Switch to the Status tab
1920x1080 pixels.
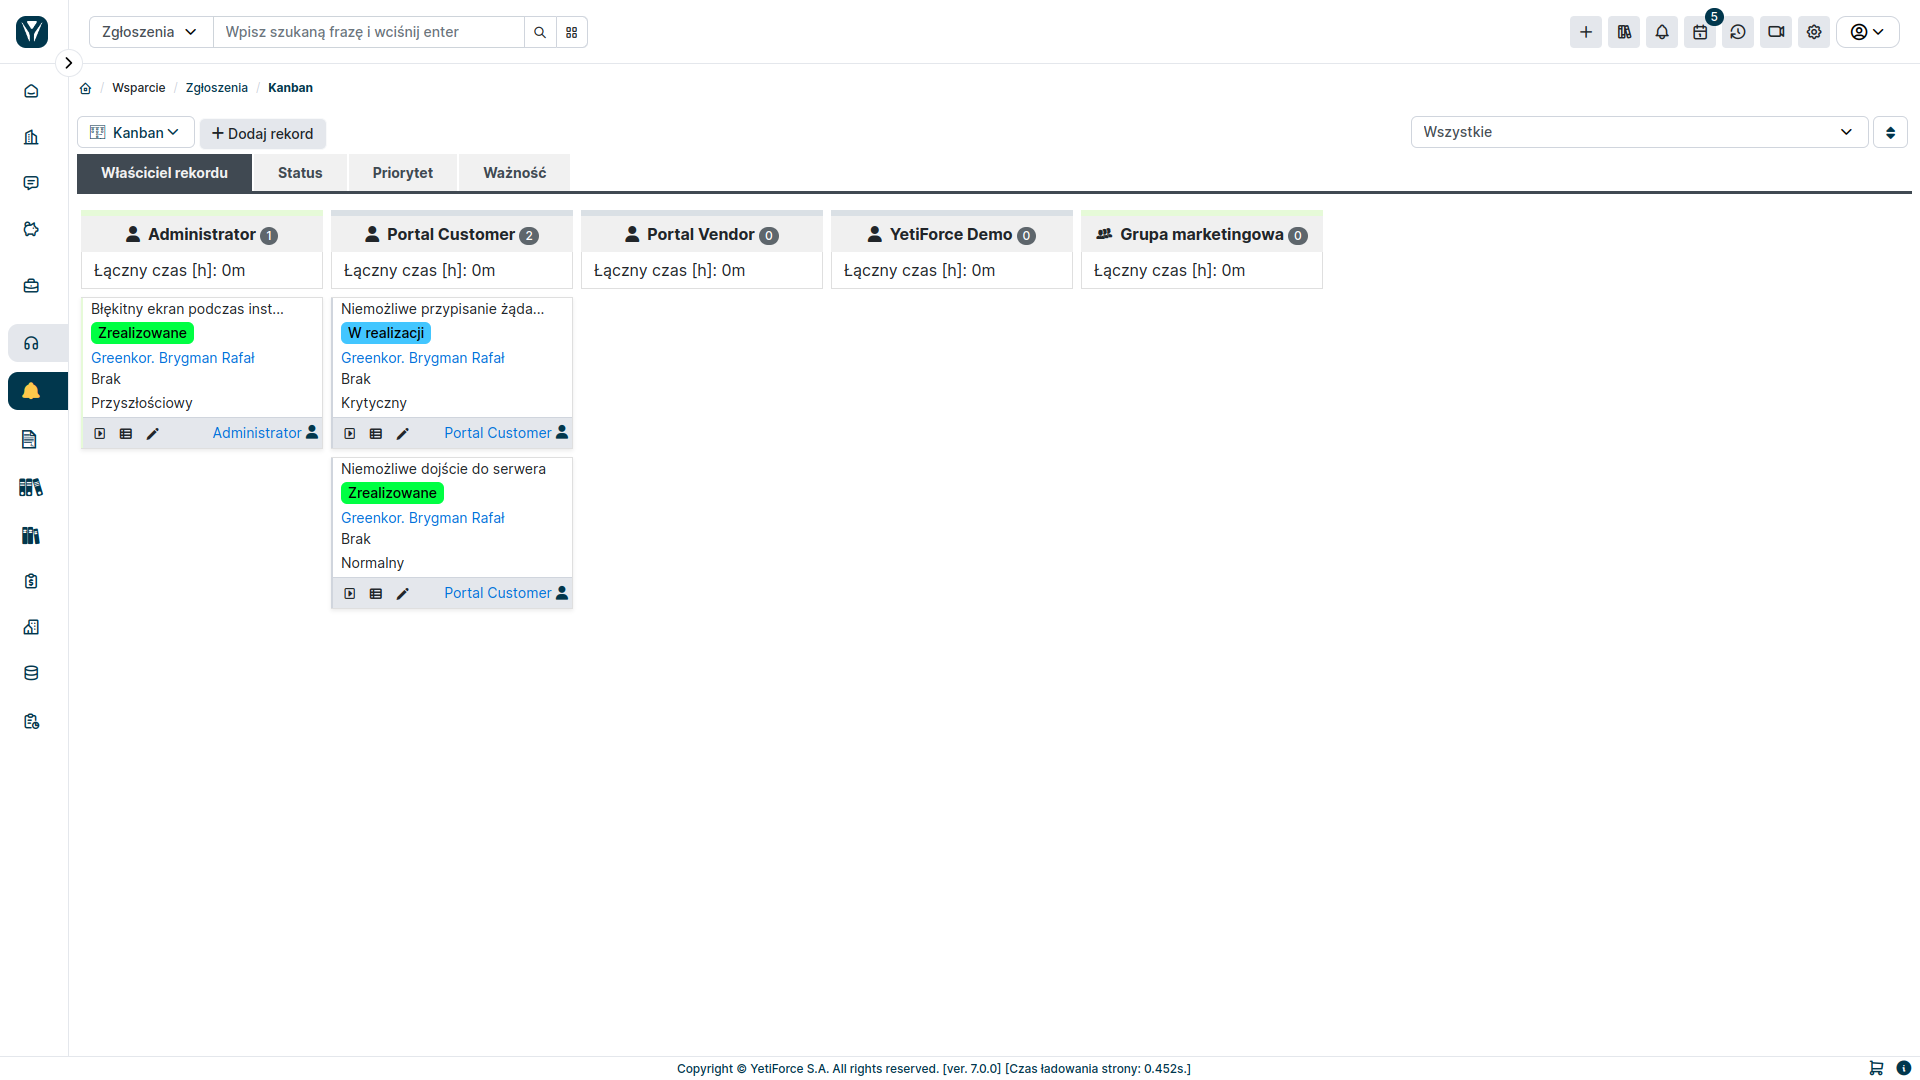pyautogui.click(x=300, y=173)
